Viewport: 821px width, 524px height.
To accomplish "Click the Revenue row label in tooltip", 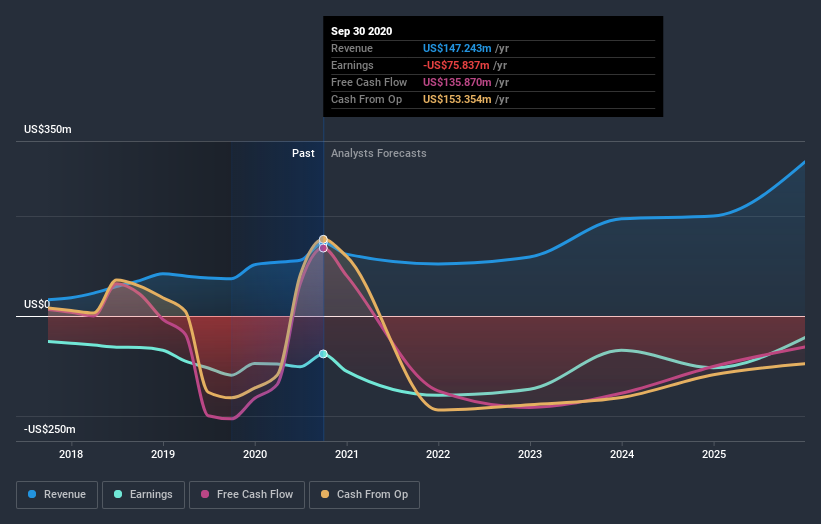I will pos(352,48).
